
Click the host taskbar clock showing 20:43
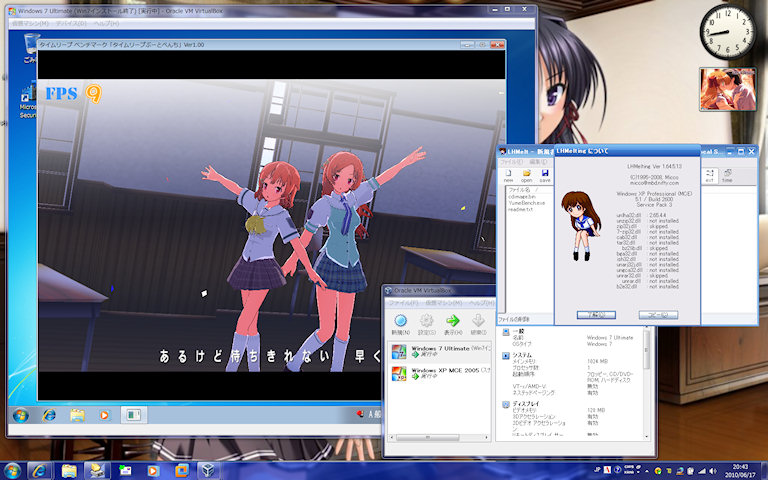tap(740, 471)
